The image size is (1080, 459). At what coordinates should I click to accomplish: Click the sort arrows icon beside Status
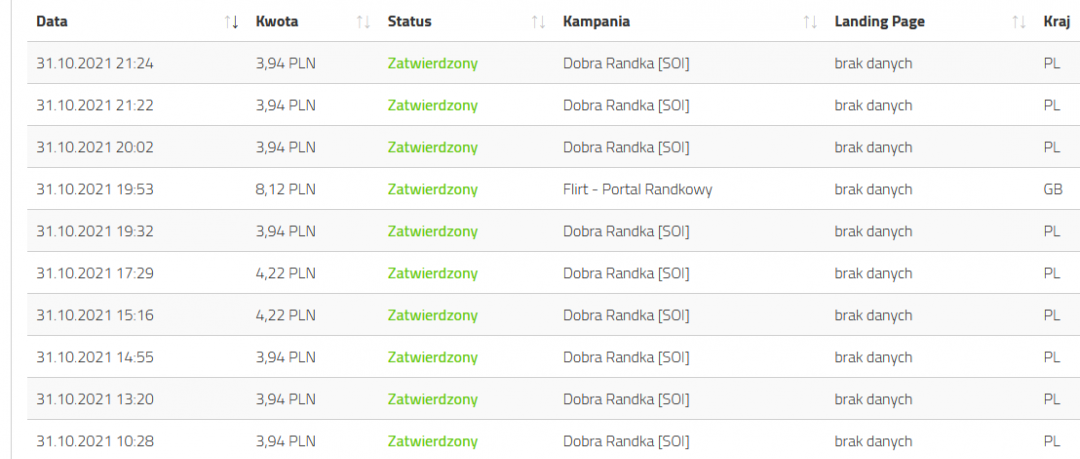pyautogui.click(x=538, y=21)
